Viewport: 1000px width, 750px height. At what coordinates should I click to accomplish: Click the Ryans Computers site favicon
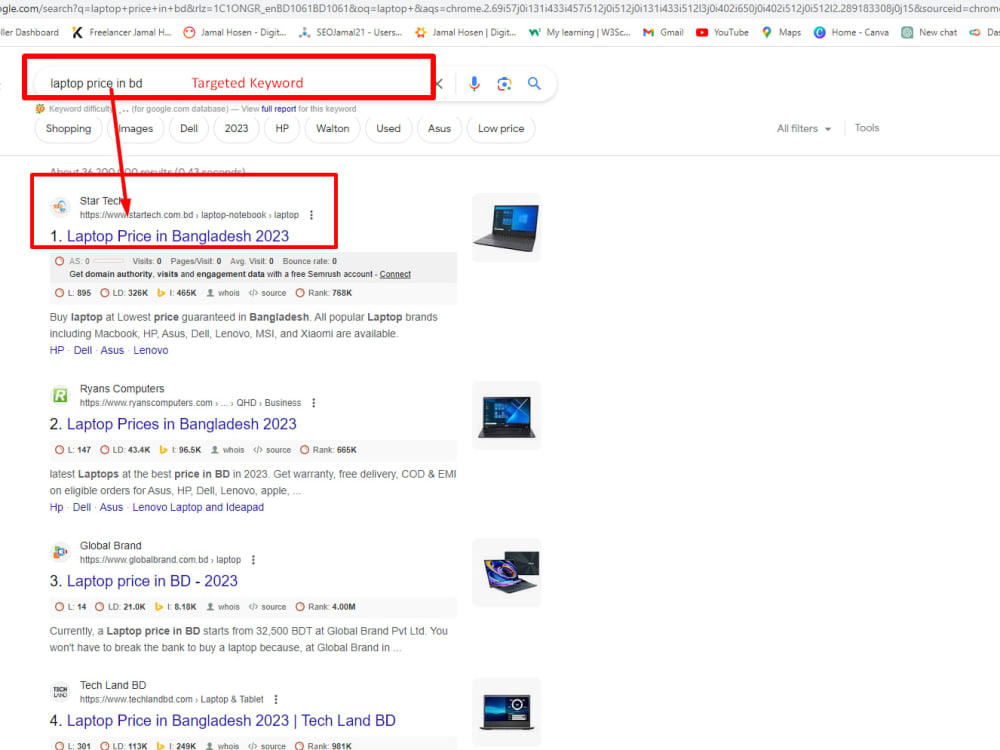click(x=60, y=395)
